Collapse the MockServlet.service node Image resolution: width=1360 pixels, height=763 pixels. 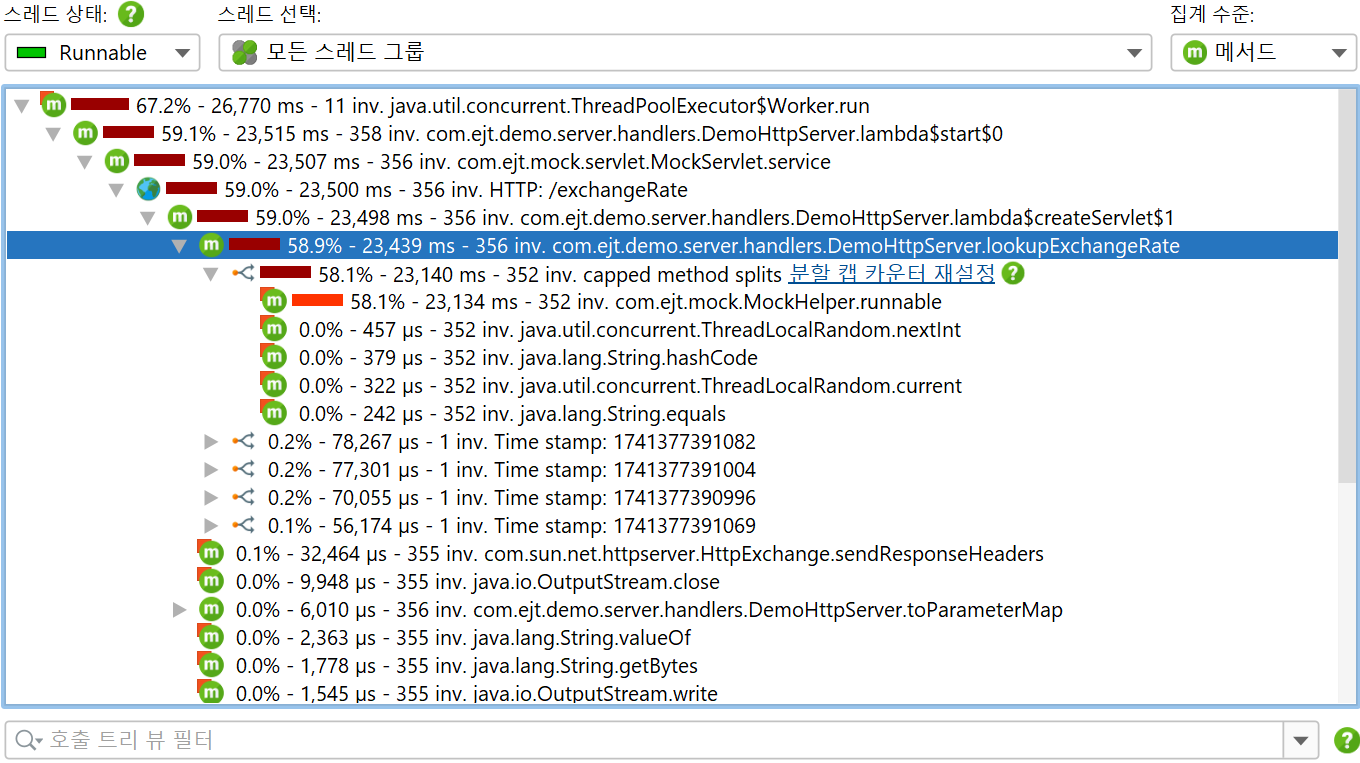[x=85, y=162]
